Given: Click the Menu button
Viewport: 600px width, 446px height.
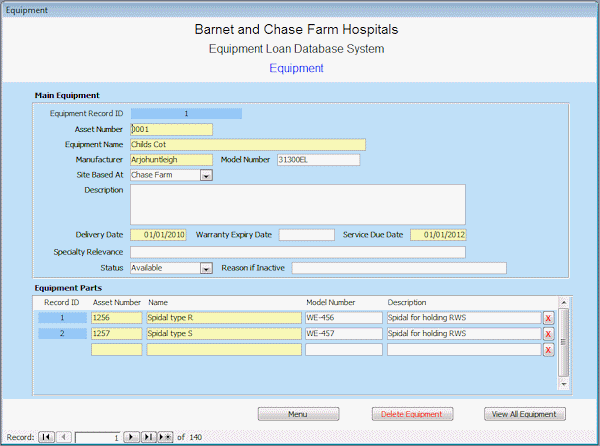Looking at the screenshot, I should coord(298,414).
